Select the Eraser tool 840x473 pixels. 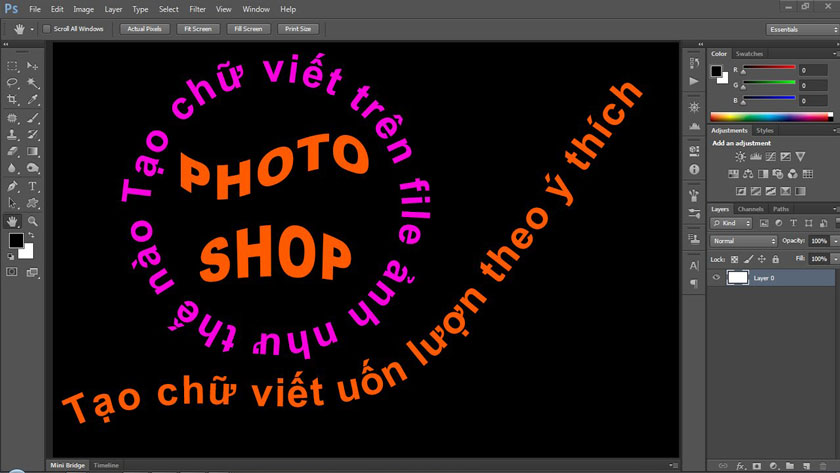click(12, 152)
